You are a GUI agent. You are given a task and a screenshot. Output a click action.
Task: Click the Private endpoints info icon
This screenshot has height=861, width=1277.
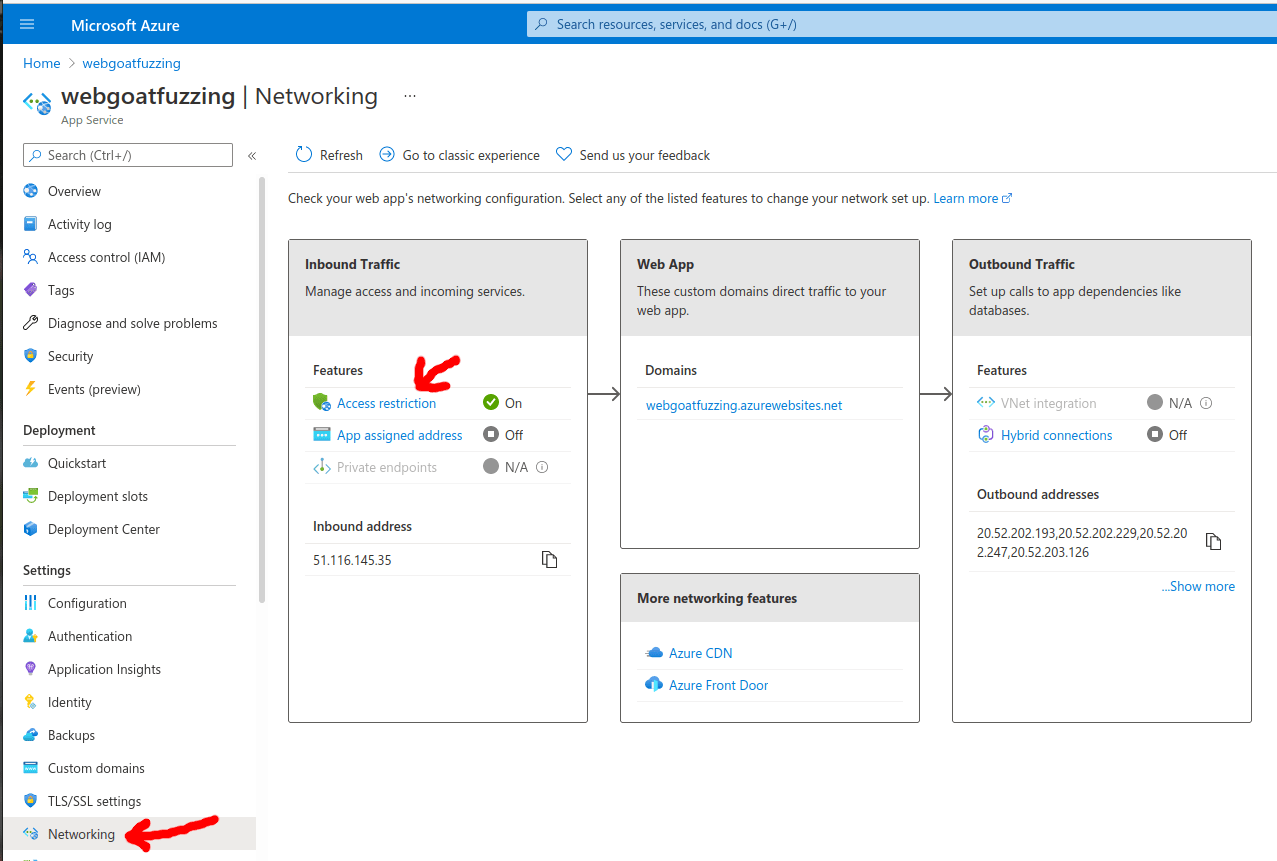tap(542, 467)
